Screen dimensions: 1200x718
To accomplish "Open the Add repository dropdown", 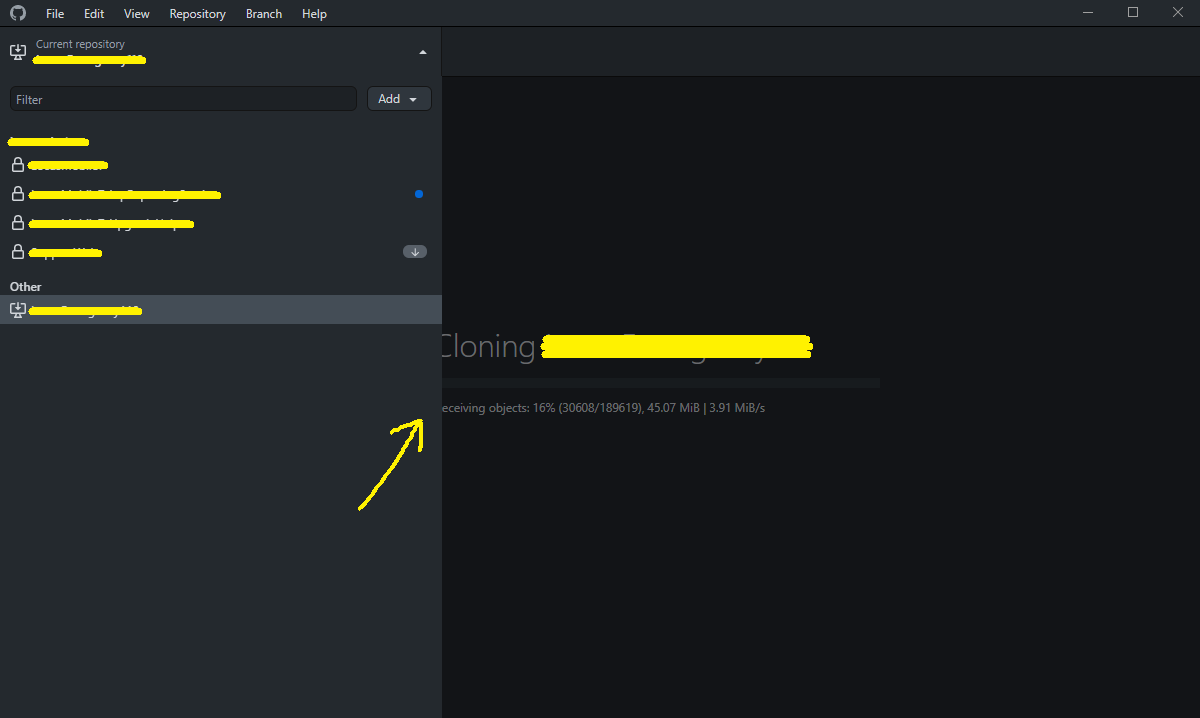I will 399,99.
